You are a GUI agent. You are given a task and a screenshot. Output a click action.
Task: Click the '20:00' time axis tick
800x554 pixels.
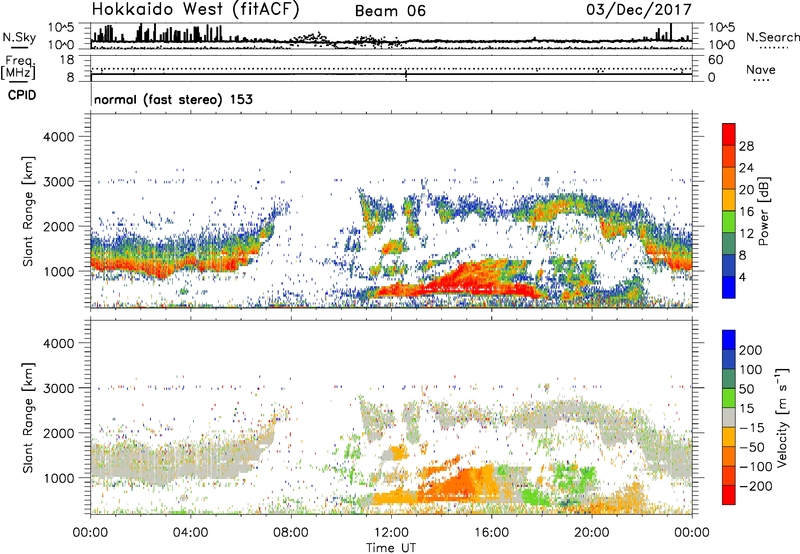coord(591,533)
